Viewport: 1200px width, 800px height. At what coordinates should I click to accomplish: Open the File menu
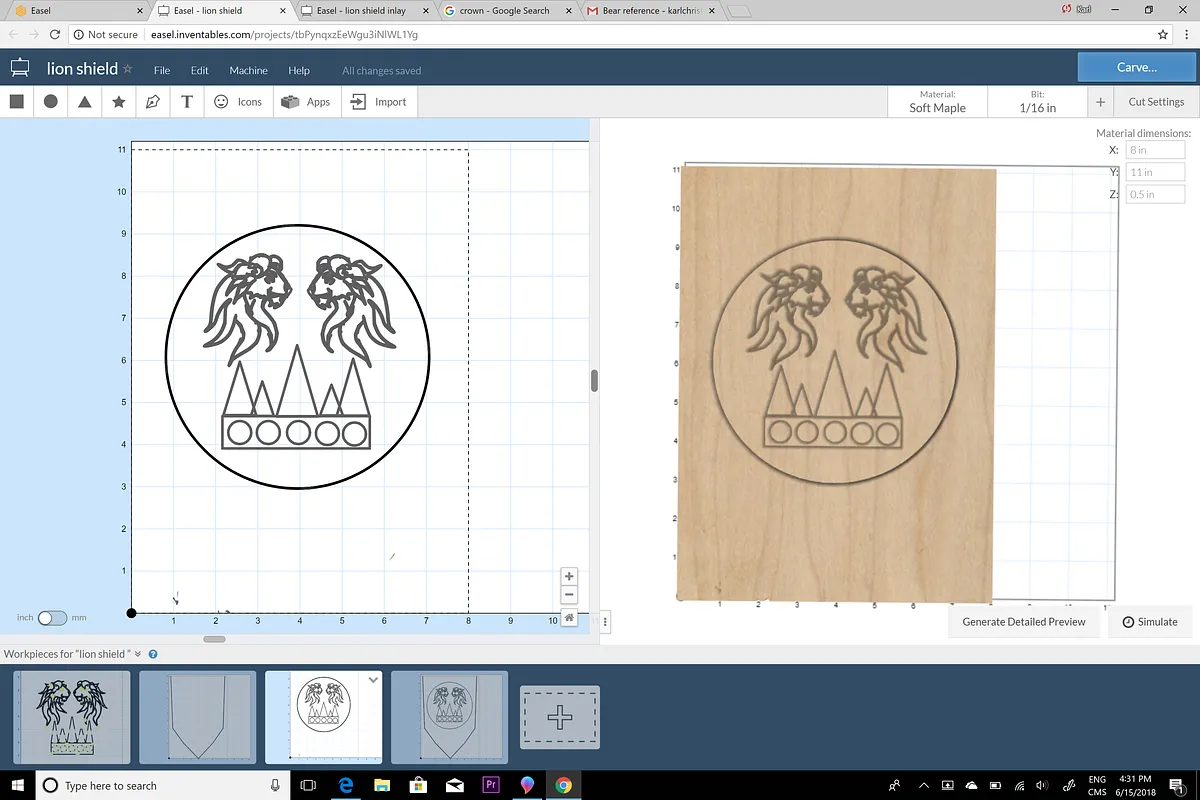click(162, 71)
